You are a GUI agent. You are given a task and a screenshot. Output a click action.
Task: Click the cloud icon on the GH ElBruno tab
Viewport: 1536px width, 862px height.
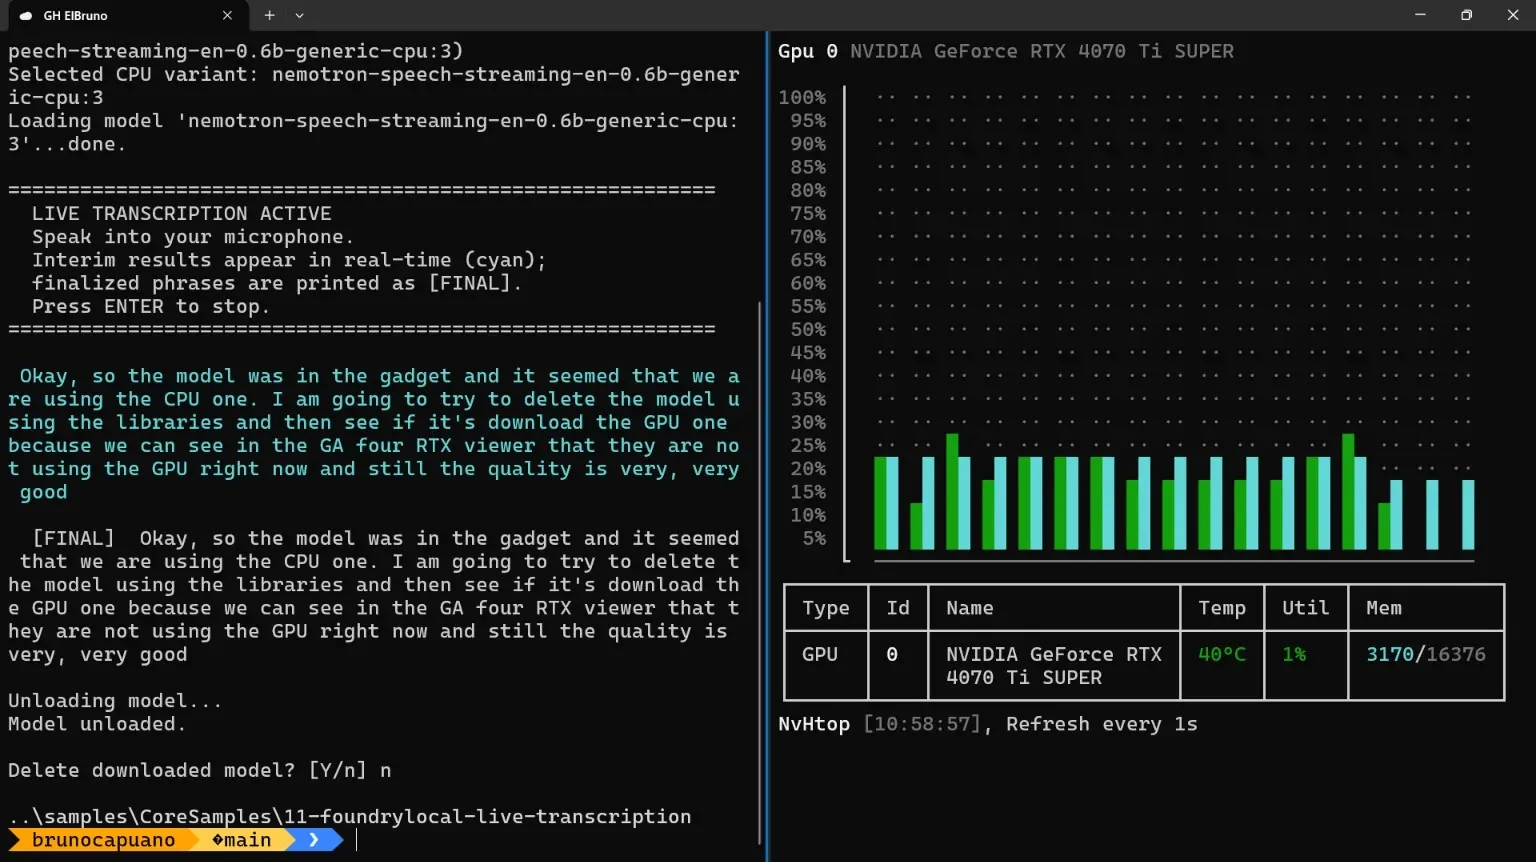coord(26,16)
